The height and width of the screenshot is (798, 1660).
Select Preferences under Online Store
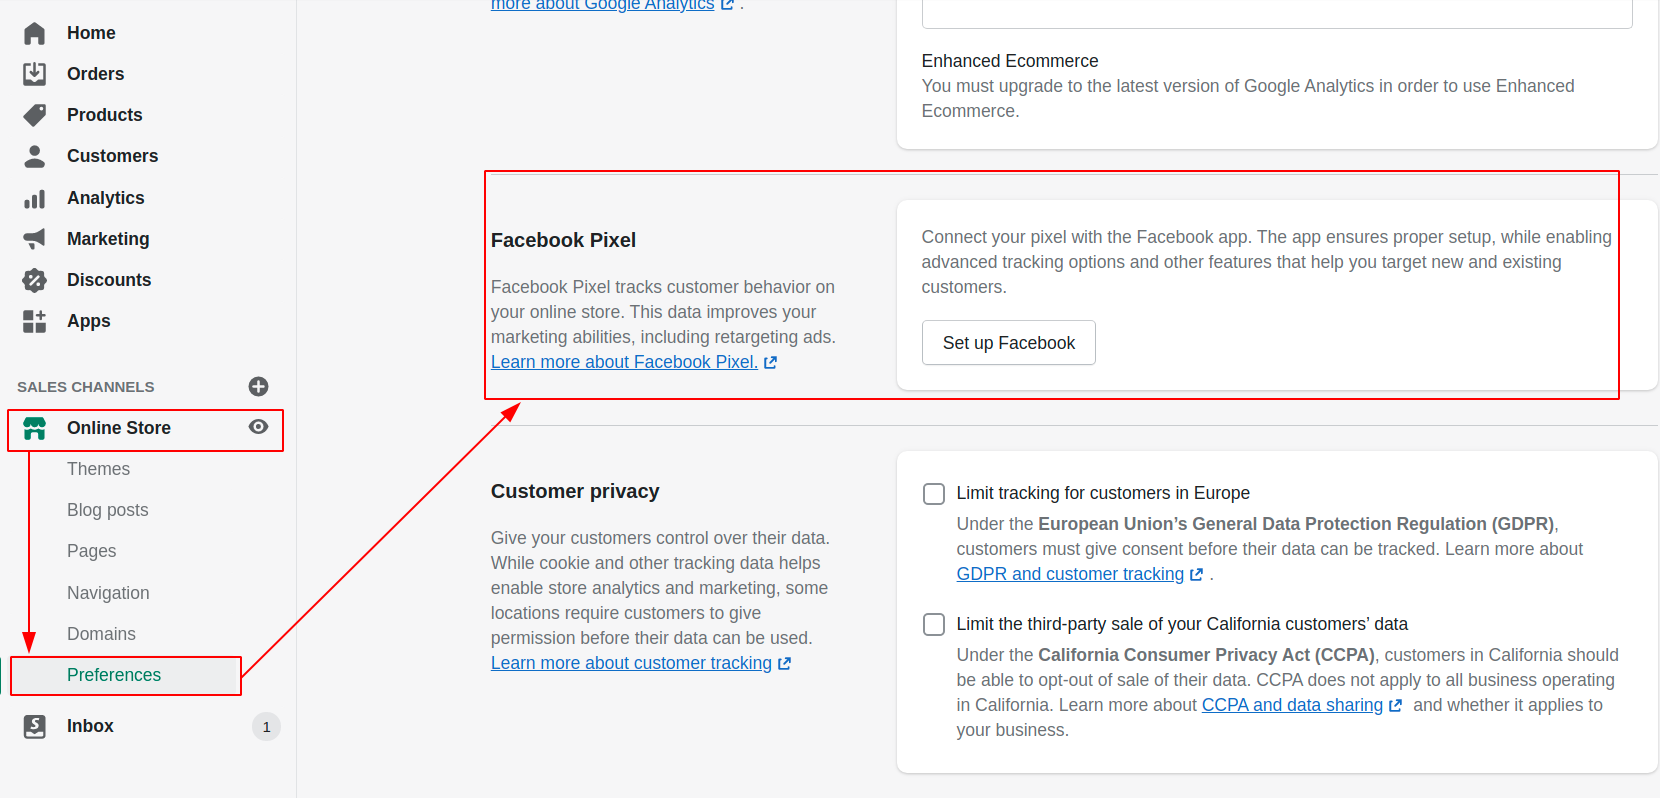point(114,675)
